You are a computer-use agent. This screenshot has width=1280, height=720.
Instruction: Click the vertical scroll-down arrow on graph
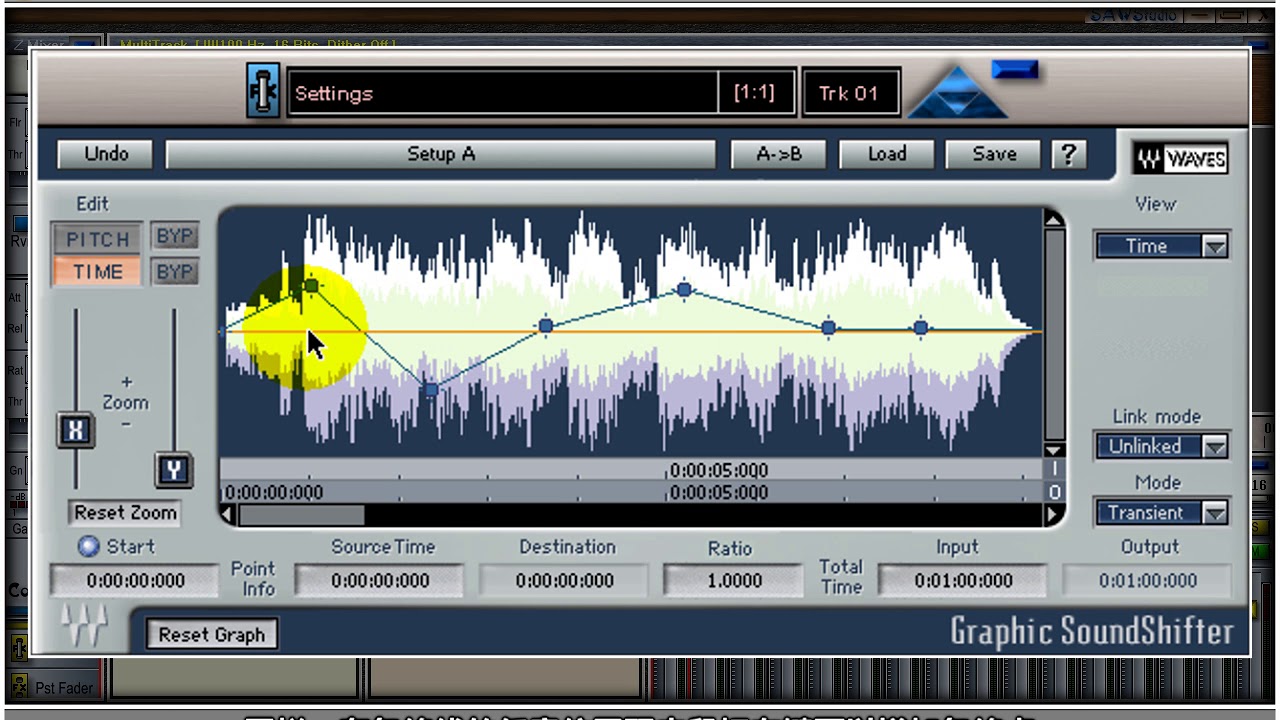pos(1053,450)
